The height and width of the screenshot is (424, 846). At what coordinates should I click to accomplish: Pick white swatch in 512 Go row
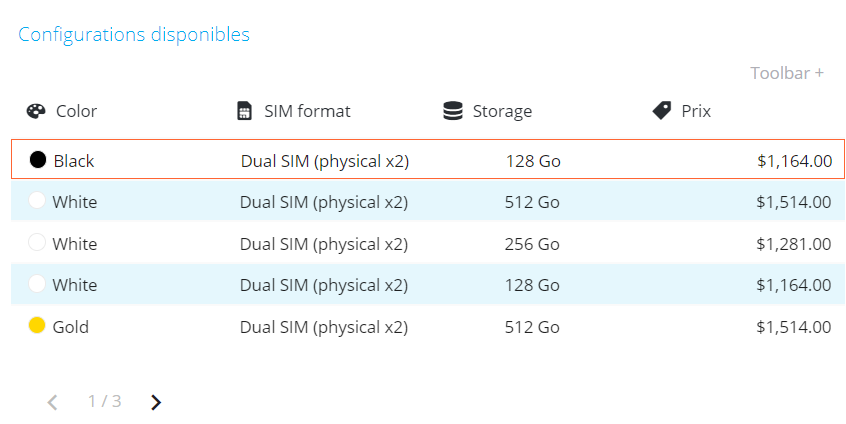(37, 200)
